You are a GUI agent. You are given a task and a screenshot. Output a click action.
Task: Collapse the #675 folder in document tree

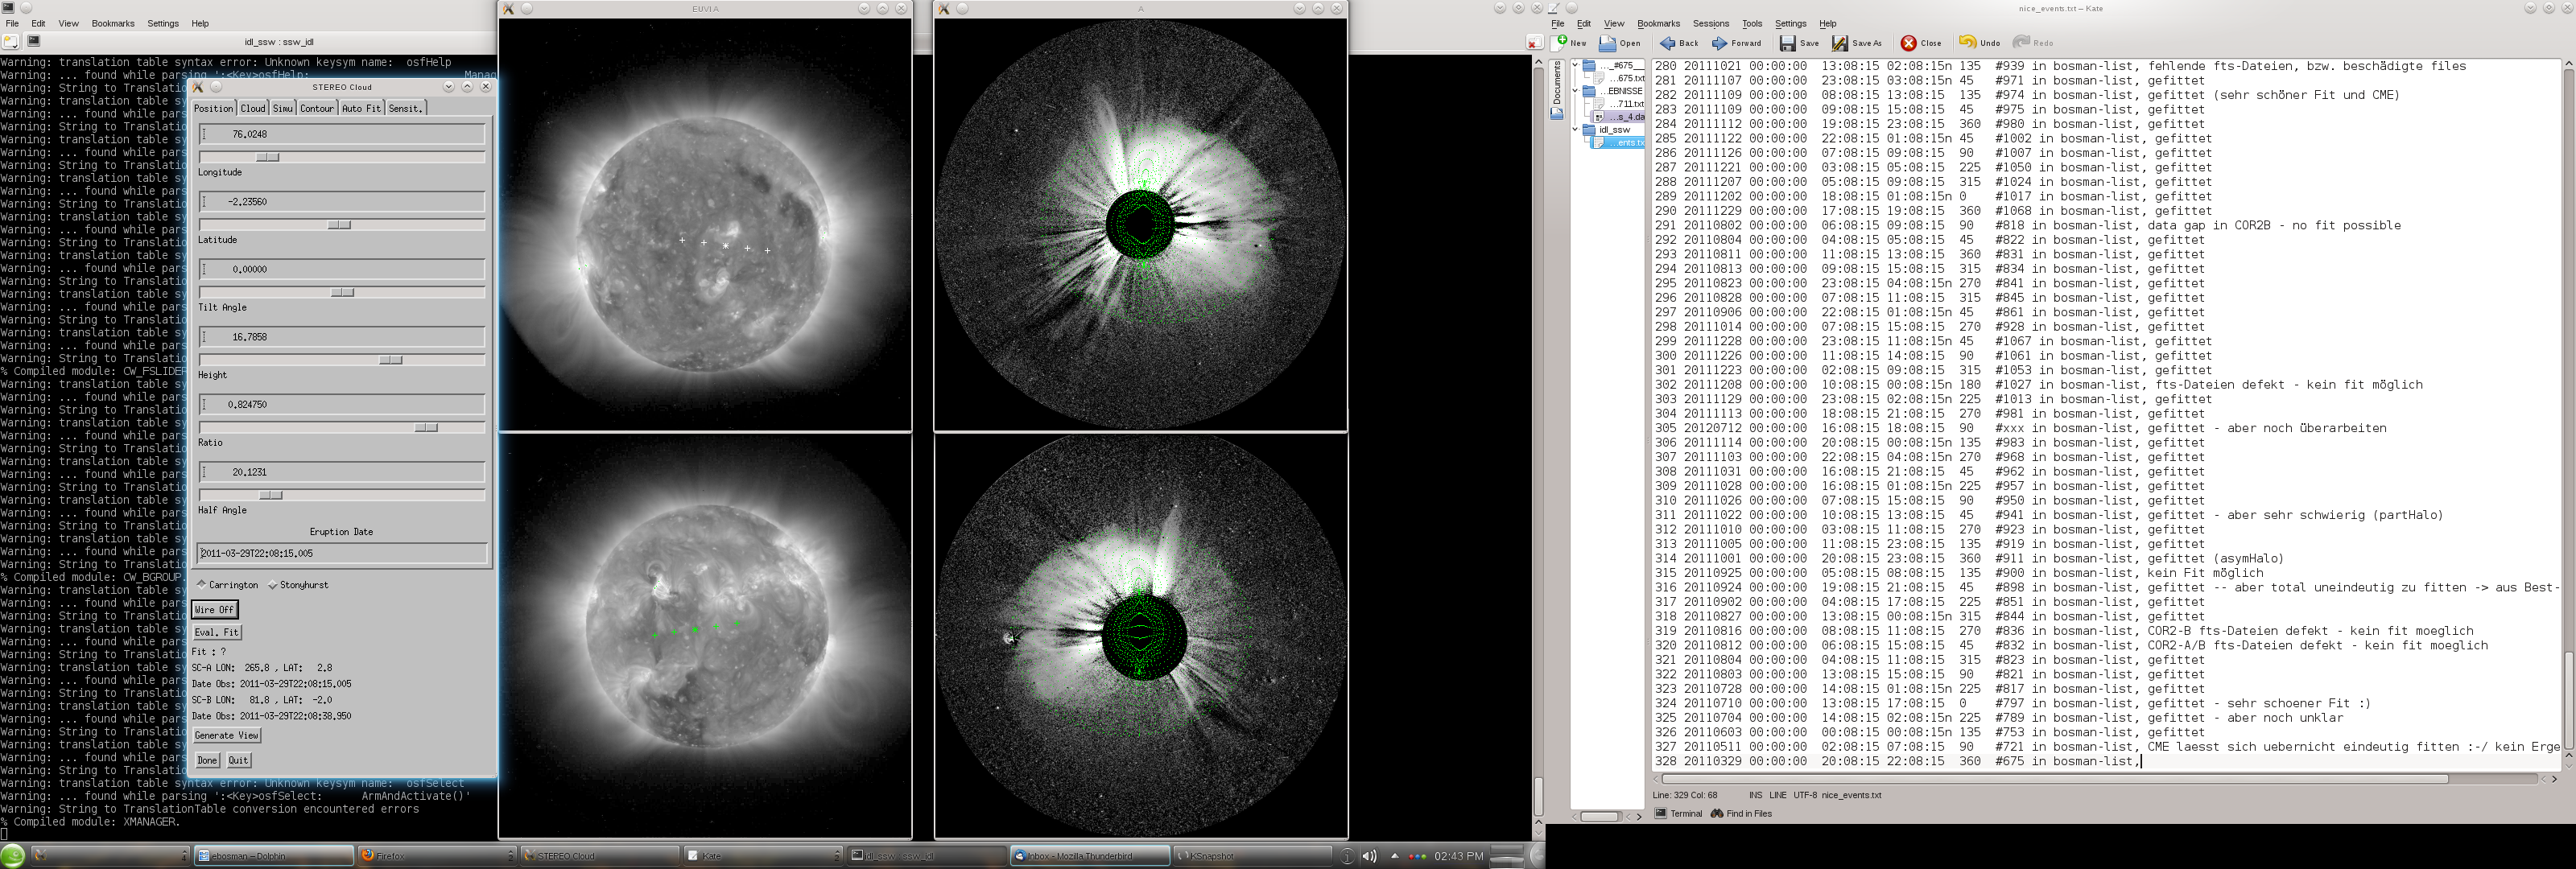(1576, 65)
